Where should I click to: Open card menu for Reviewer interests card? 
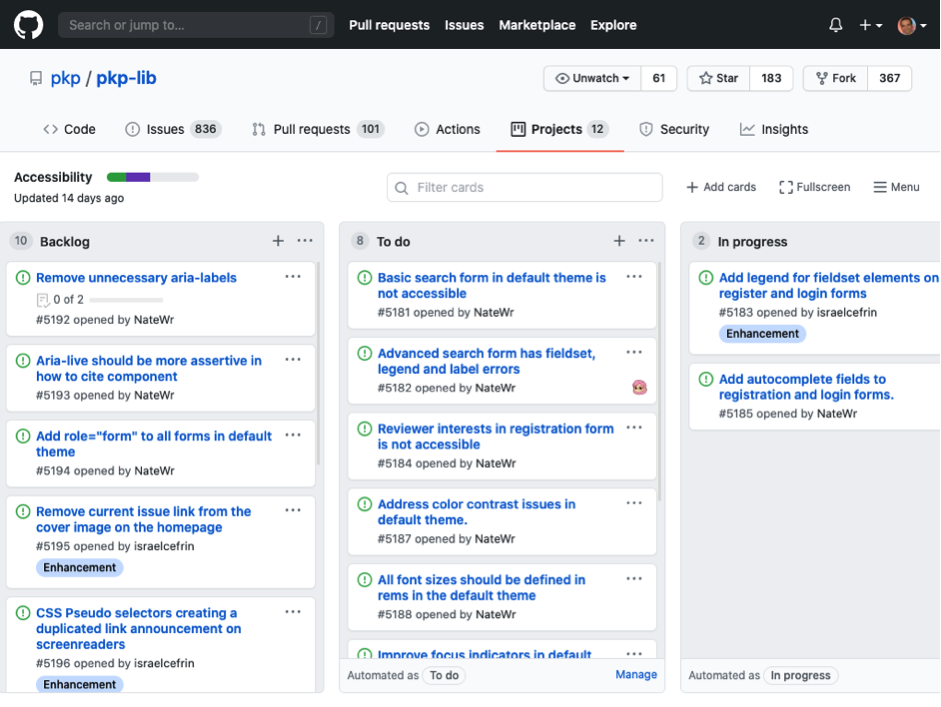634,428
